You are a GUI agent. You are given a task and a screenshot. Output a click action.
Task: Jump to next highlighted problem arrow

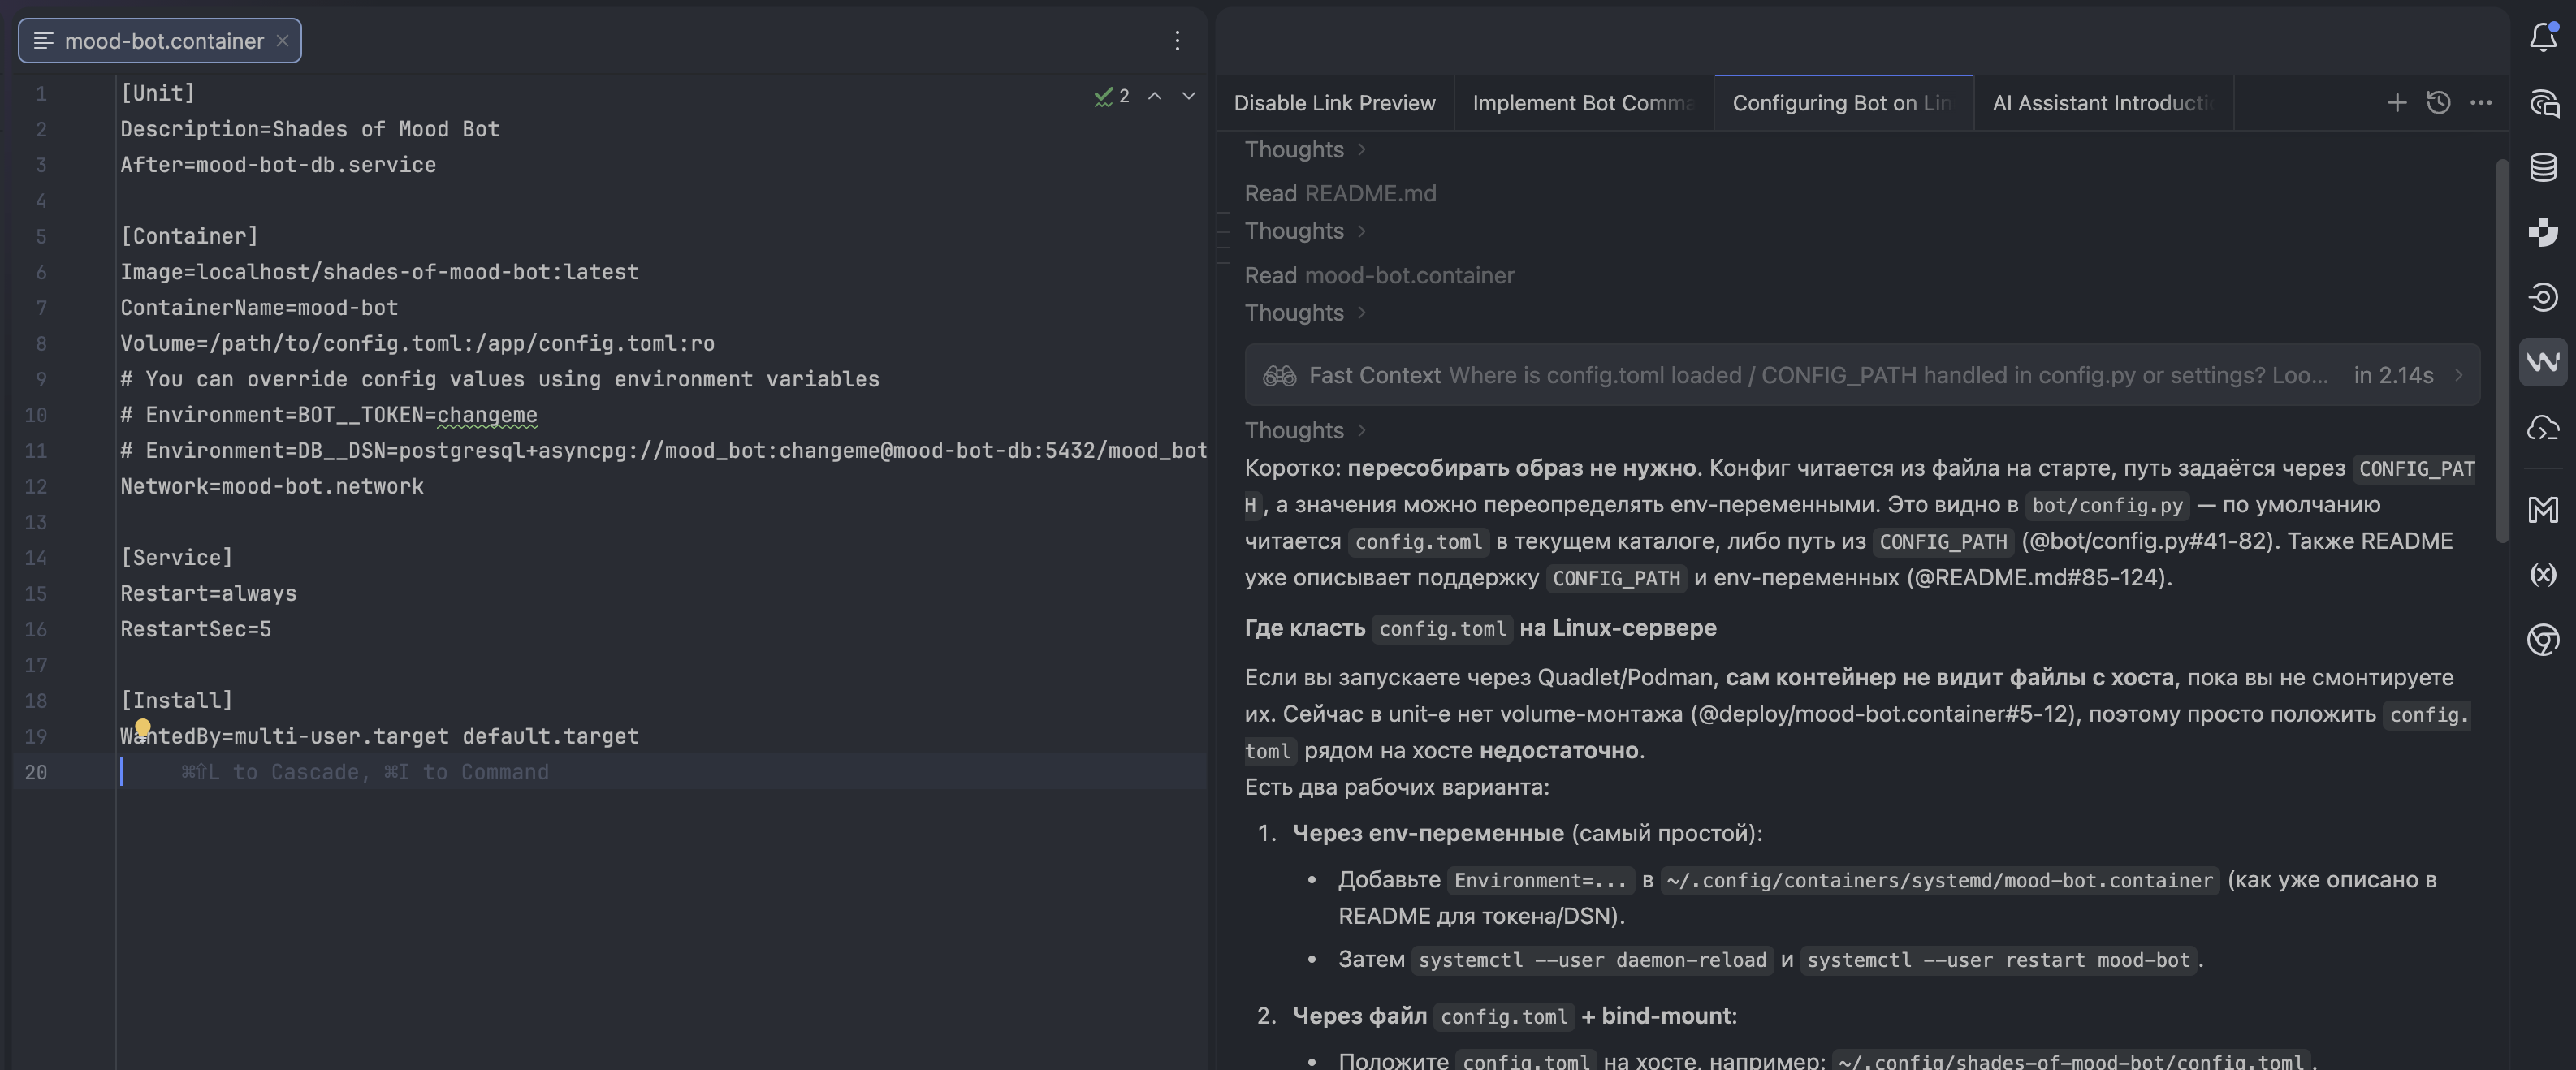point(1189,96)
